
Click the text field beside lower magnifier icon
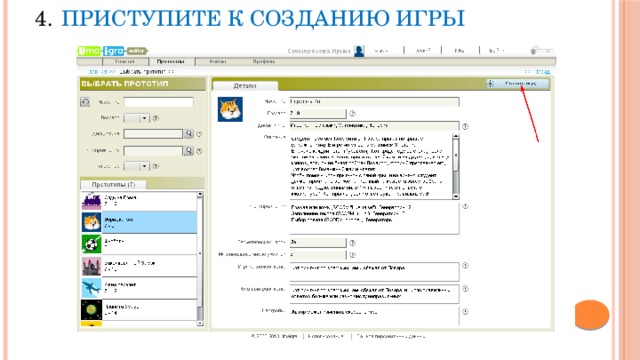[153, 151]
